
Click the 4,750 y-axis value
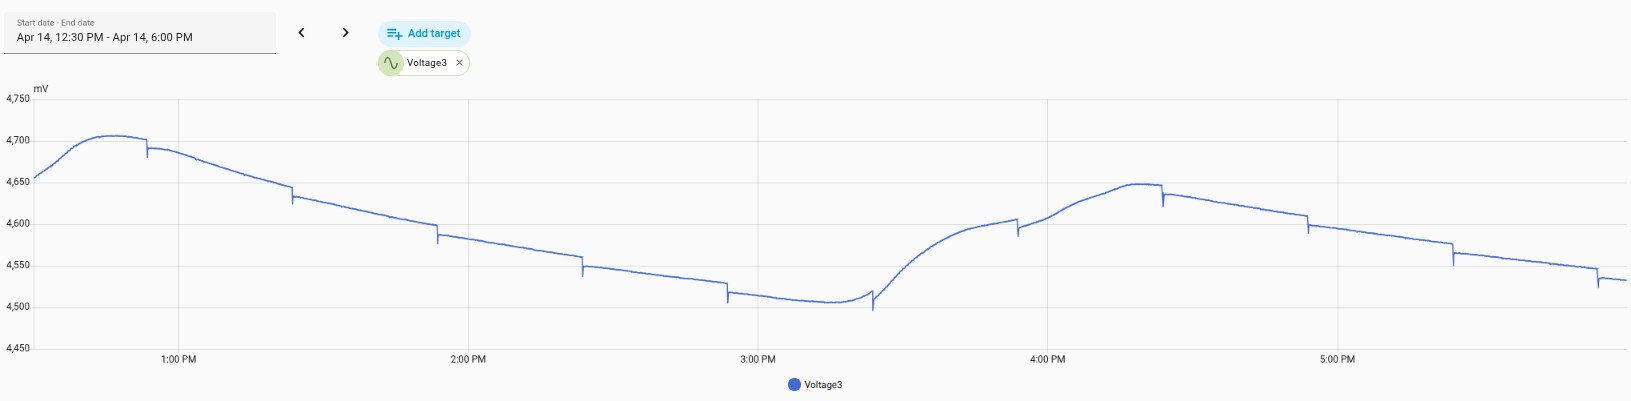tap(18, 99)
